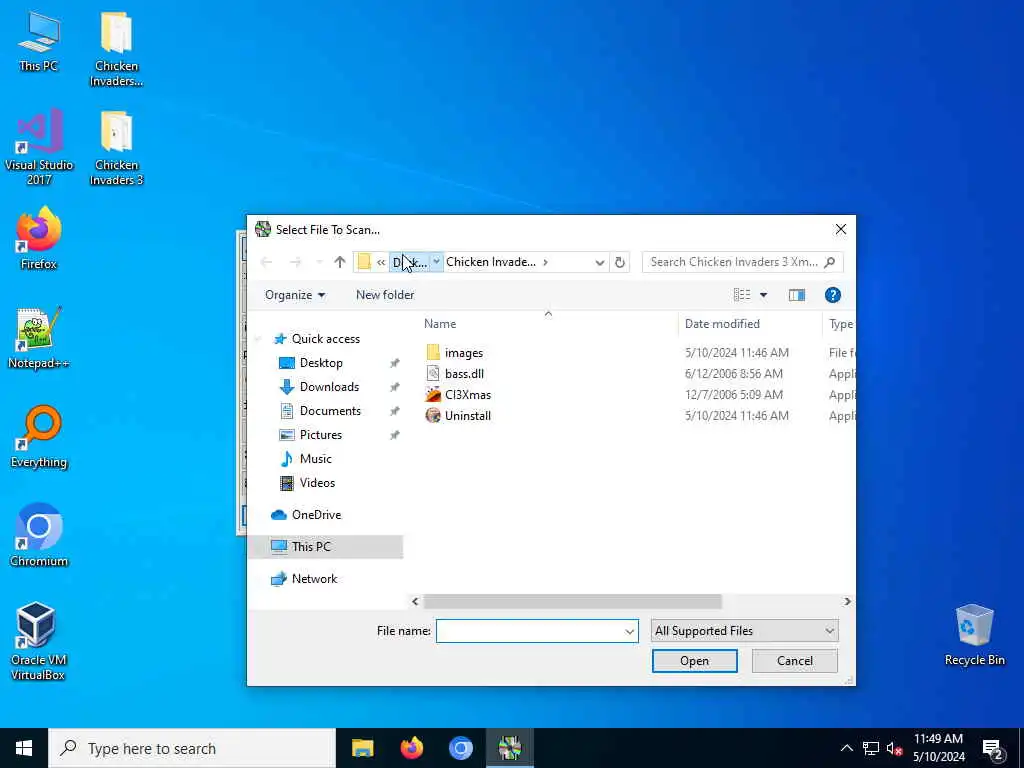Viewport: 1024px width, 768px height.
Task: Open dialog Help question mark
Action: pyautogui.click(x=833, y=295)
